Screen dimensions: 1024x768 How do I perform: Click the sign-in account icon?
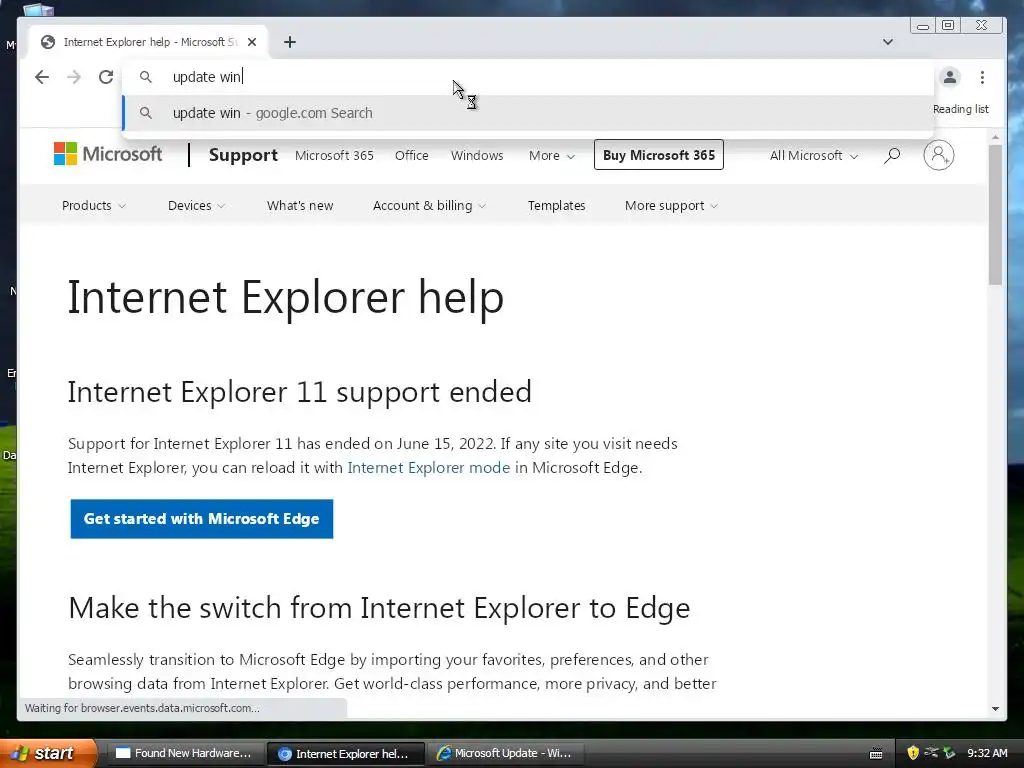(938, 155)
